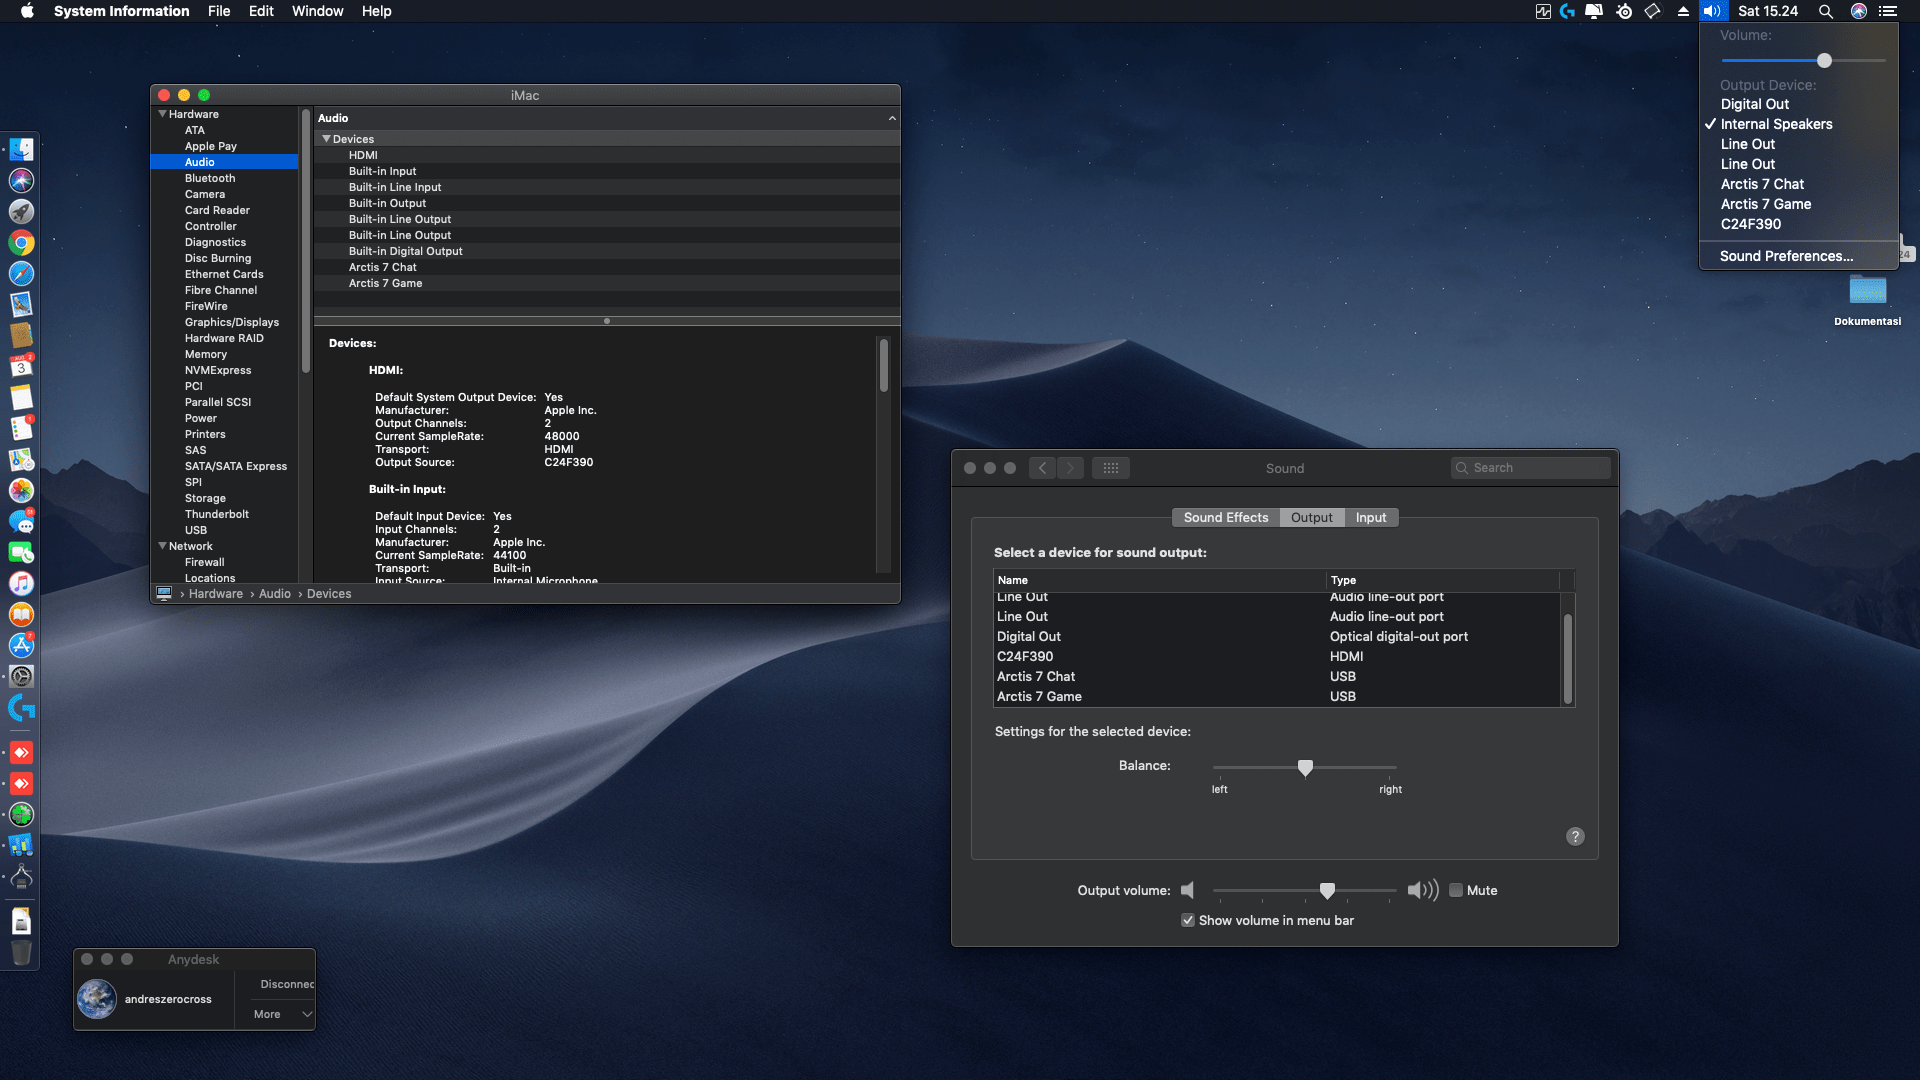Uncheck Show volume in menu bar
Screen dimensions: 1920x1080
(1188, 920)
